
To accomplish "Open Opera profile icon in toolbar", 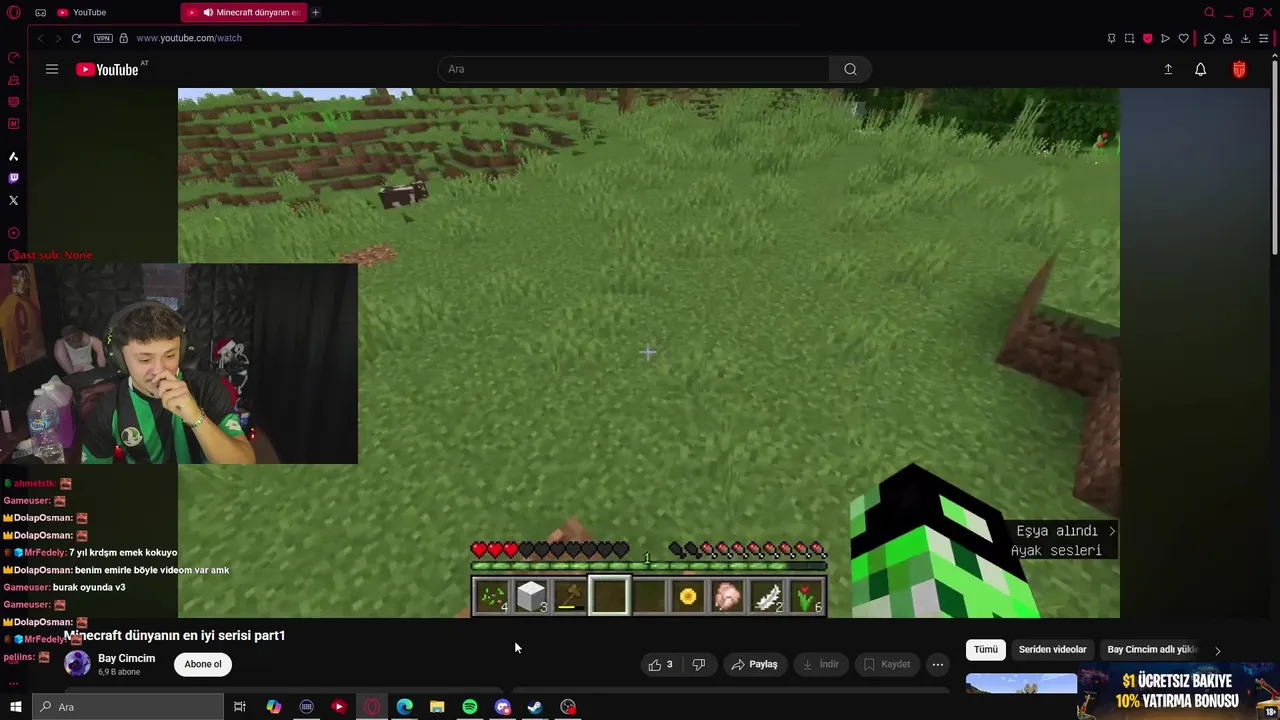I will coord(1227,38).
